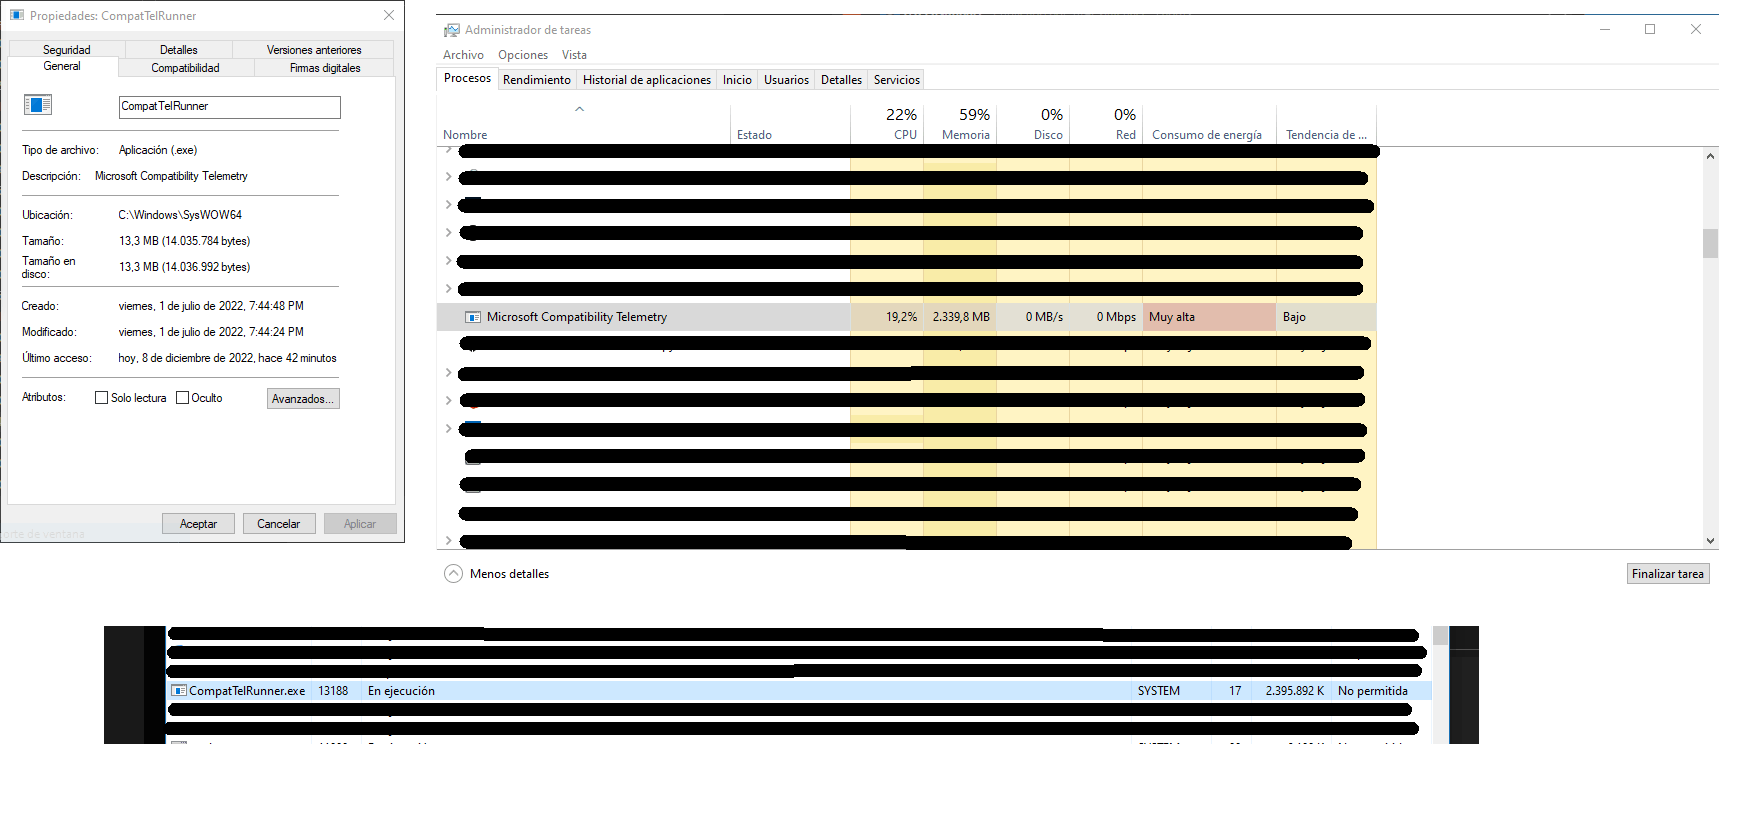Viewport: 1746px width, 814px height.
Task: Open the Seguridad tab in properties
Action: (66, 49)
